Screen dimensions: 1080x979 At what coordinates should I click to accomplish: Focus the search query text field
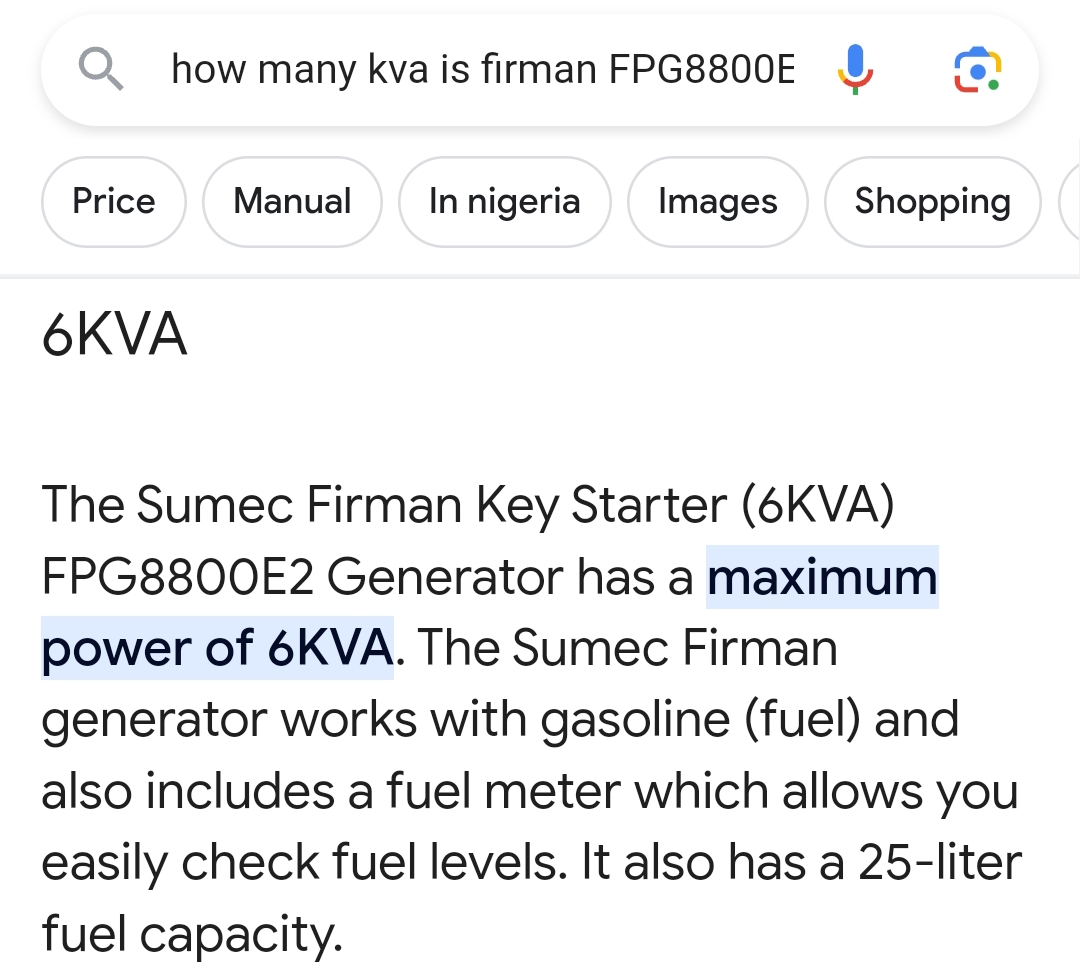coord(480,70)
